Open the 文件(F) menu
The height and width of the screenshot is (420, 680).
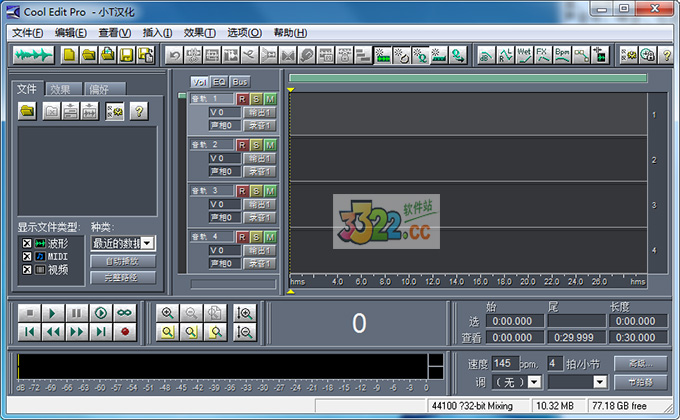(x=27, y=33)
